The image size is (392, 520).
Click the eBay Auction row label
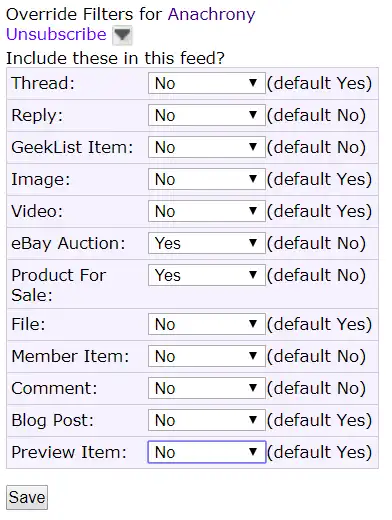(68, 243)
